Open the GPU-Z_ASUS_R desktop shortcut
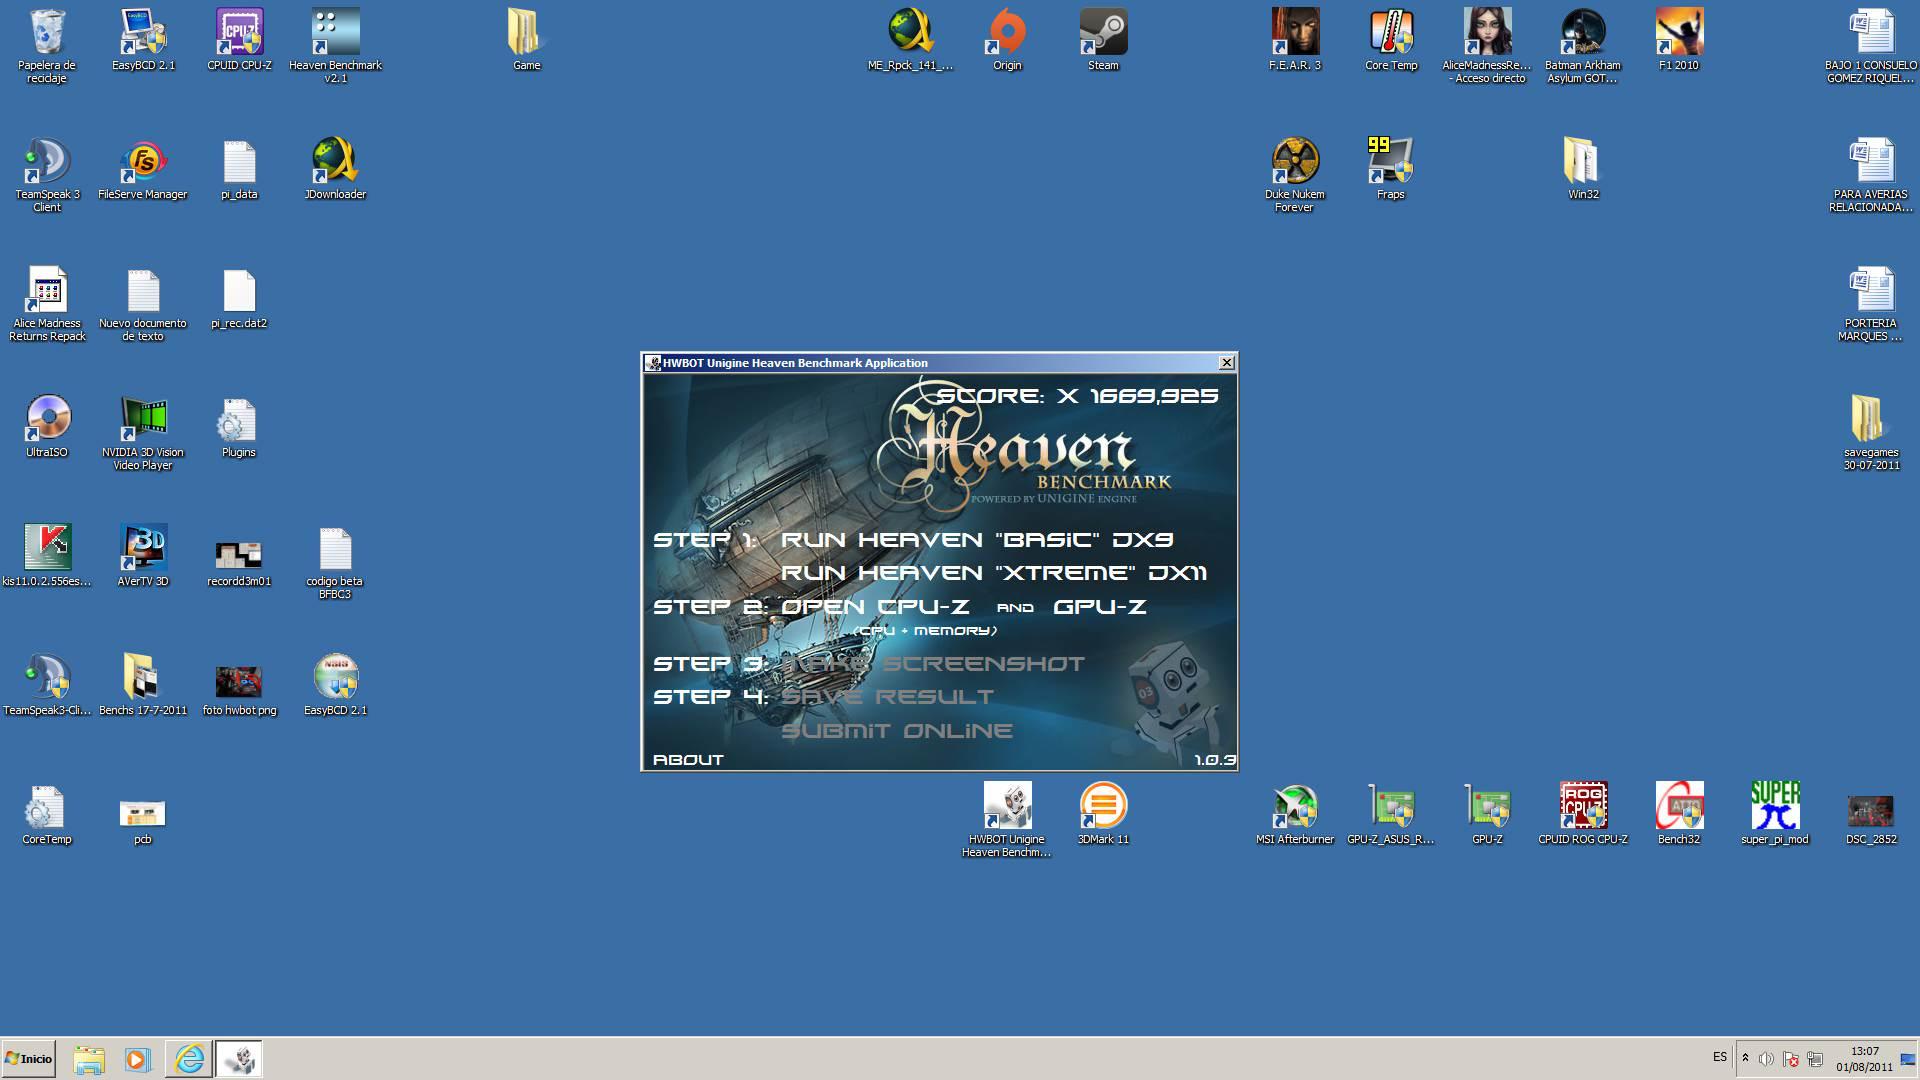Viewport: 1920px width, 1080px height. coord(1391,814)
